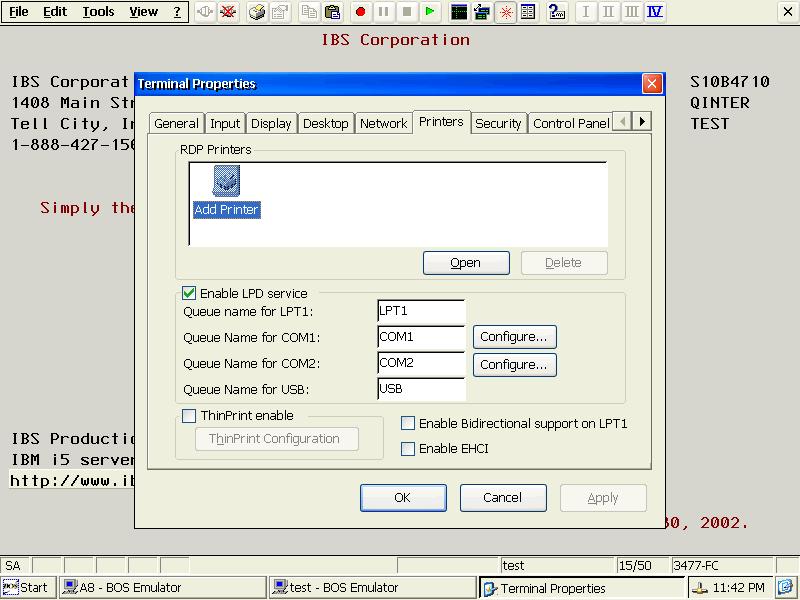Select the Roman numeral IV session icon

coord(655,12)
